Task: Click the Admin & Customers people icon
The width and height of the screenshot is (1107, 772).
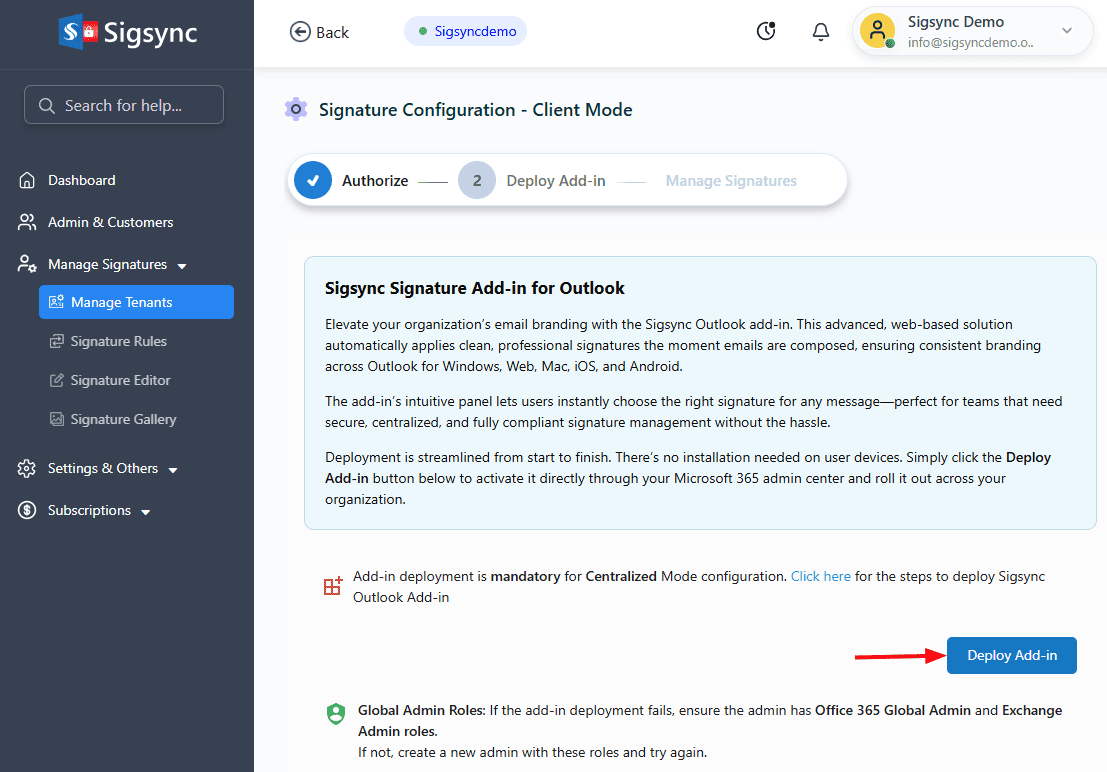Action: point(27,222)
